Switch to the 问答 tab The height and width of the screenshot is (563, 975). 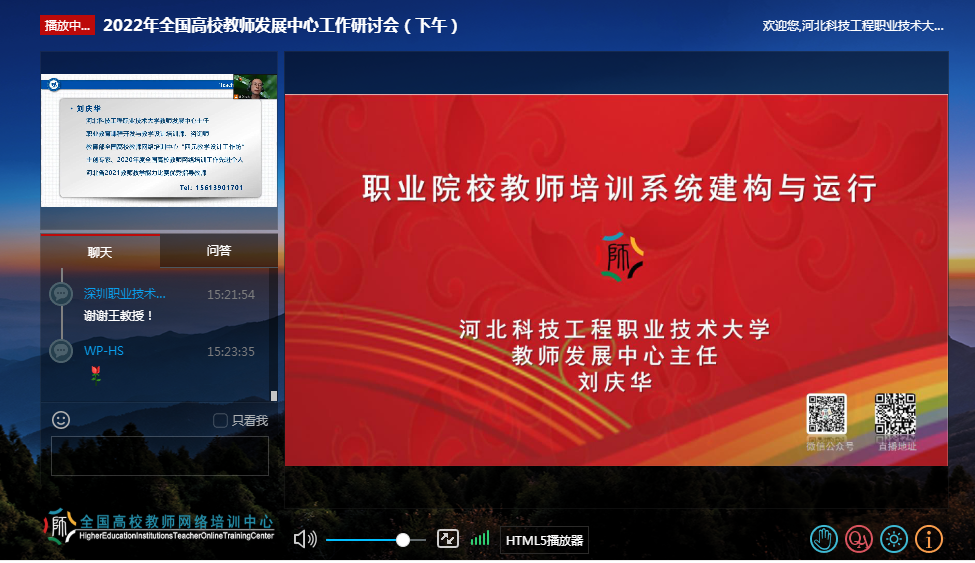coord(219,251)
